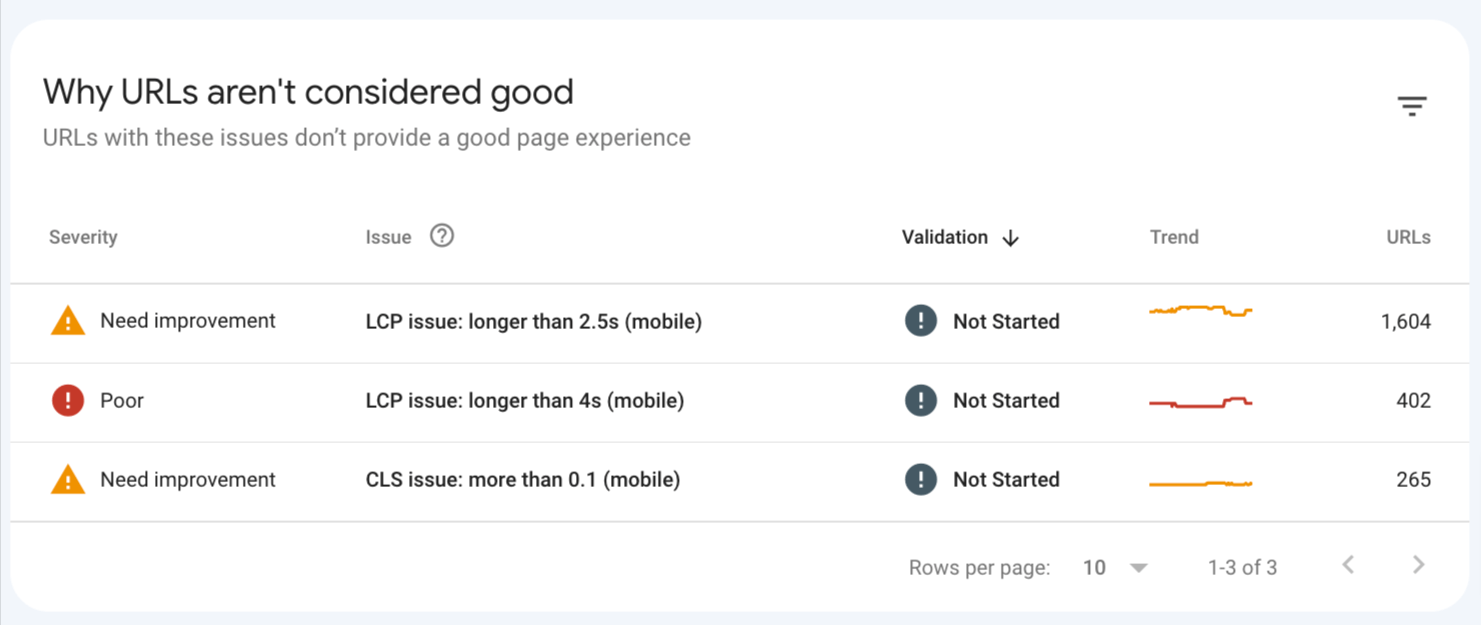Open the LCP issue longer than 2.5s details
Viewport: 1481px width, 625px height.
533,321
